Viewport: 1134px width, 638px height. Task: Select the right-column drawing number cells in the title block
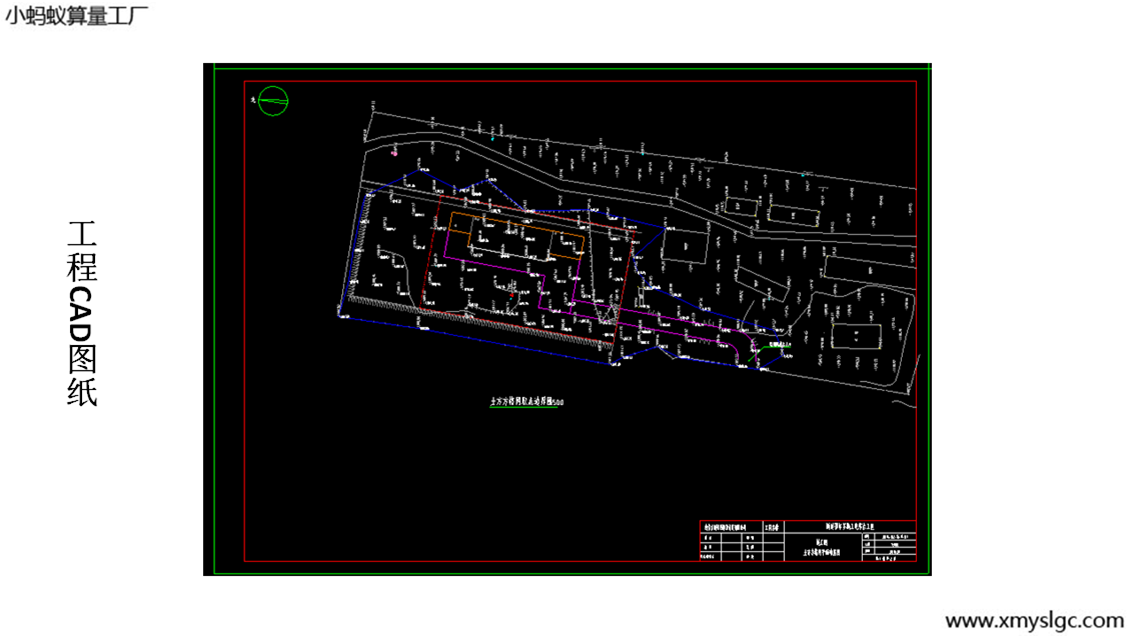pyautogui.click(x=895, y=544)
